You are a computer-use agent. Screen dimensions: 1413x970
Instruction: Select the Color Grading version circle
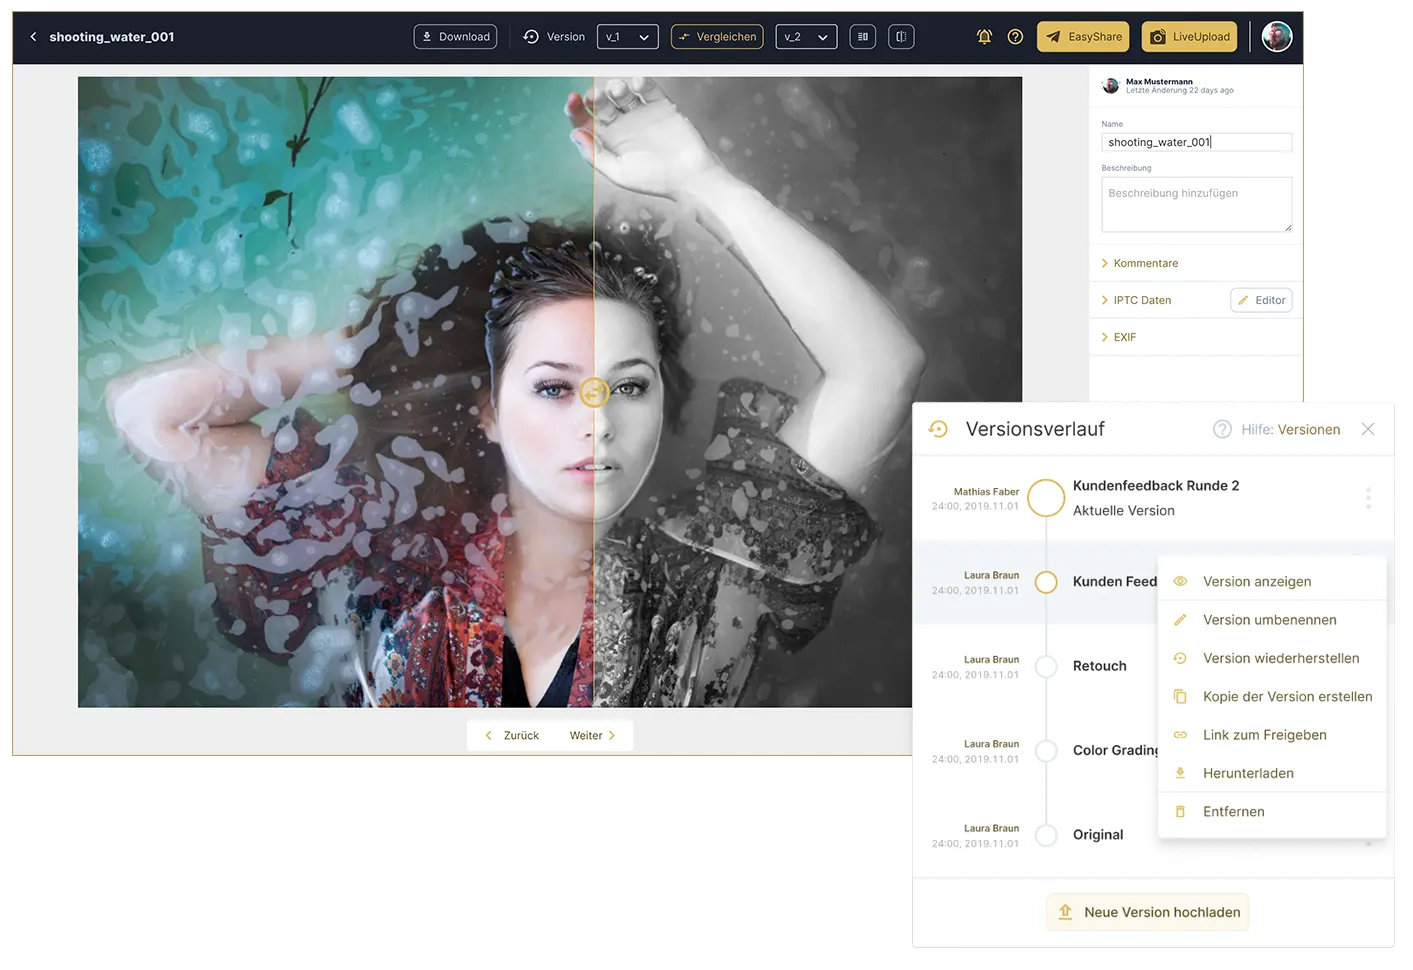[1046, 750]
